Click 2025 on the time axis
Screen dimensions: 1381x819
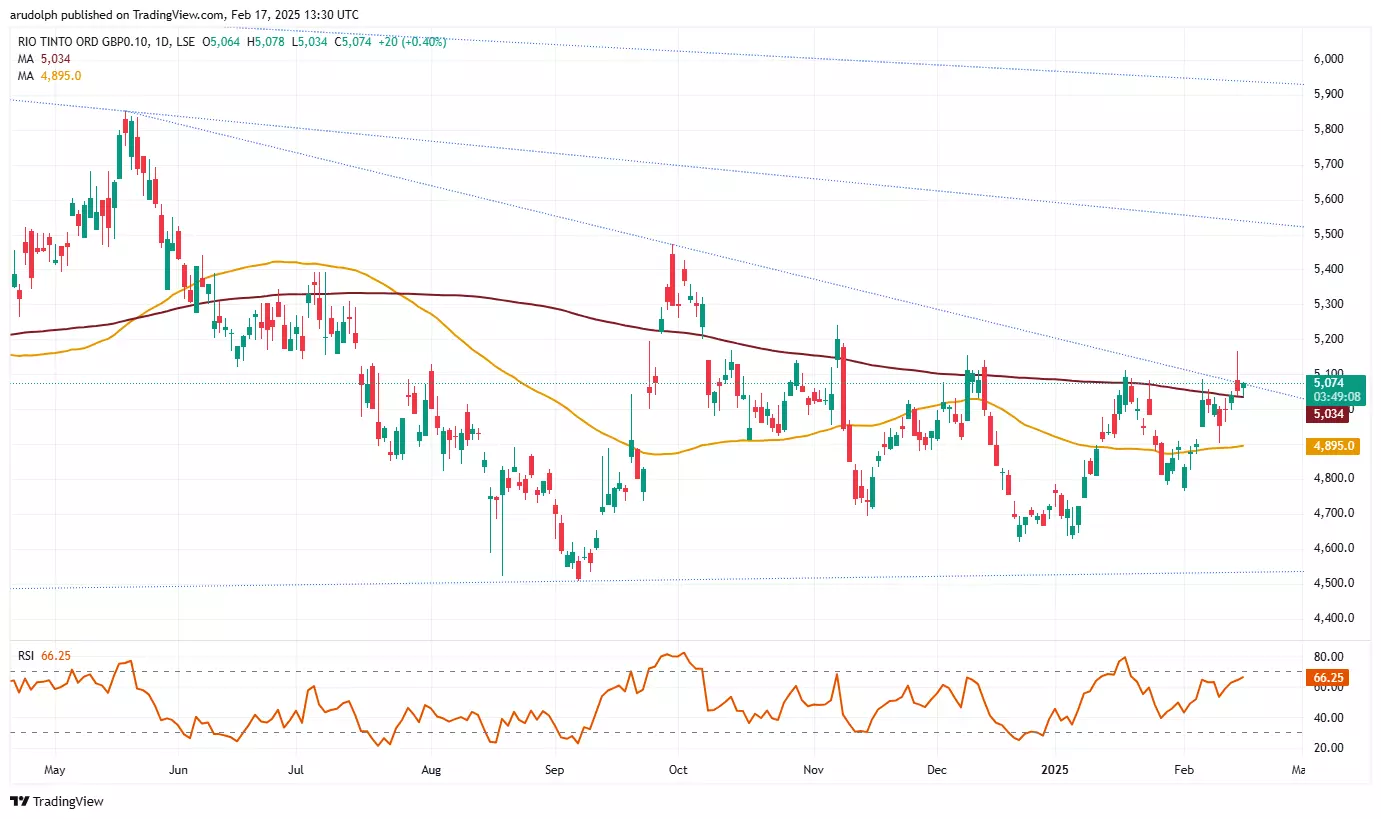tap(1056, 770)
